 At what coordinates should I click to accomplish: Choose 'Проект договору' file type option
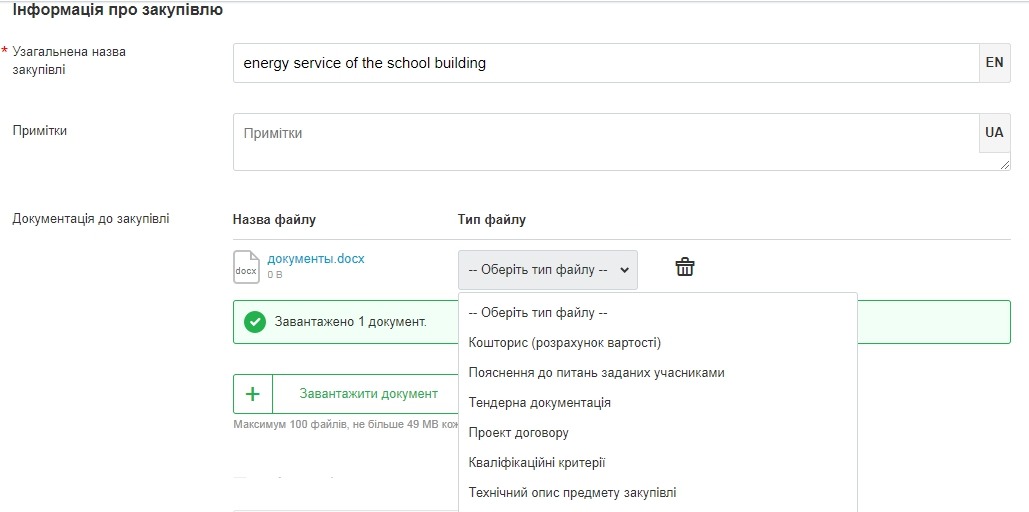click(518, 433)
